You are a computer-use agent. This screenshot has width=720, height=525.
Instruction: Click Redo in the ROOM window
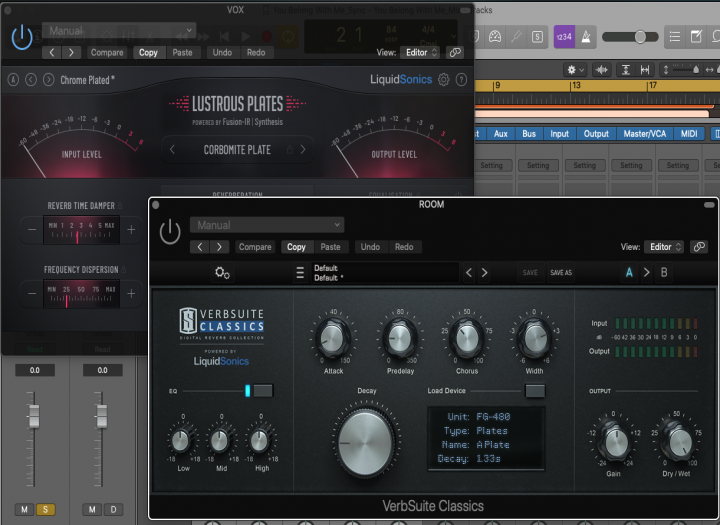[404, 247]
